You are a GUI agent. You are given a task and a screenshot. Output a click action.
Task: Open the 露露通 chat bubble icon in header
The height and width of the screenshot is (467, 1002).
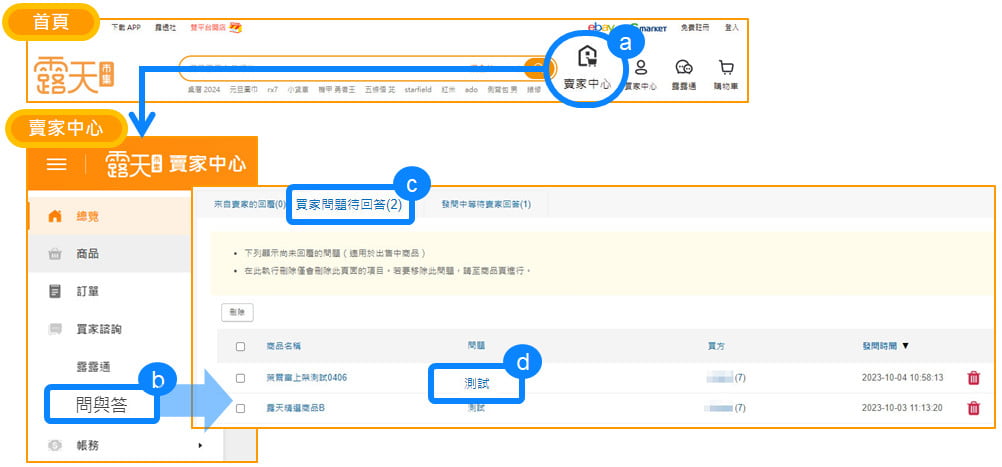pos(684,69)
